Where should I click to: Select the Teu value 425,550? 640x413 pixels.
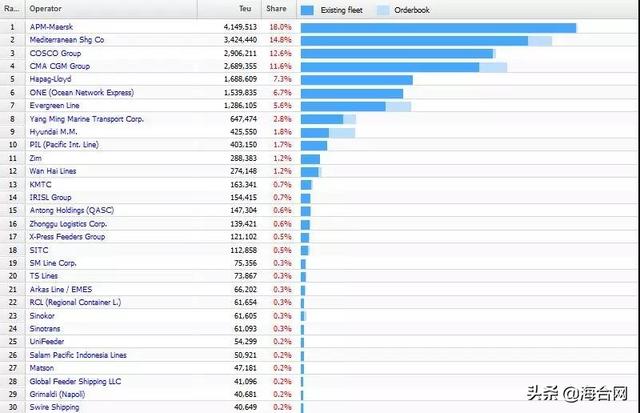tap(244, 132)
